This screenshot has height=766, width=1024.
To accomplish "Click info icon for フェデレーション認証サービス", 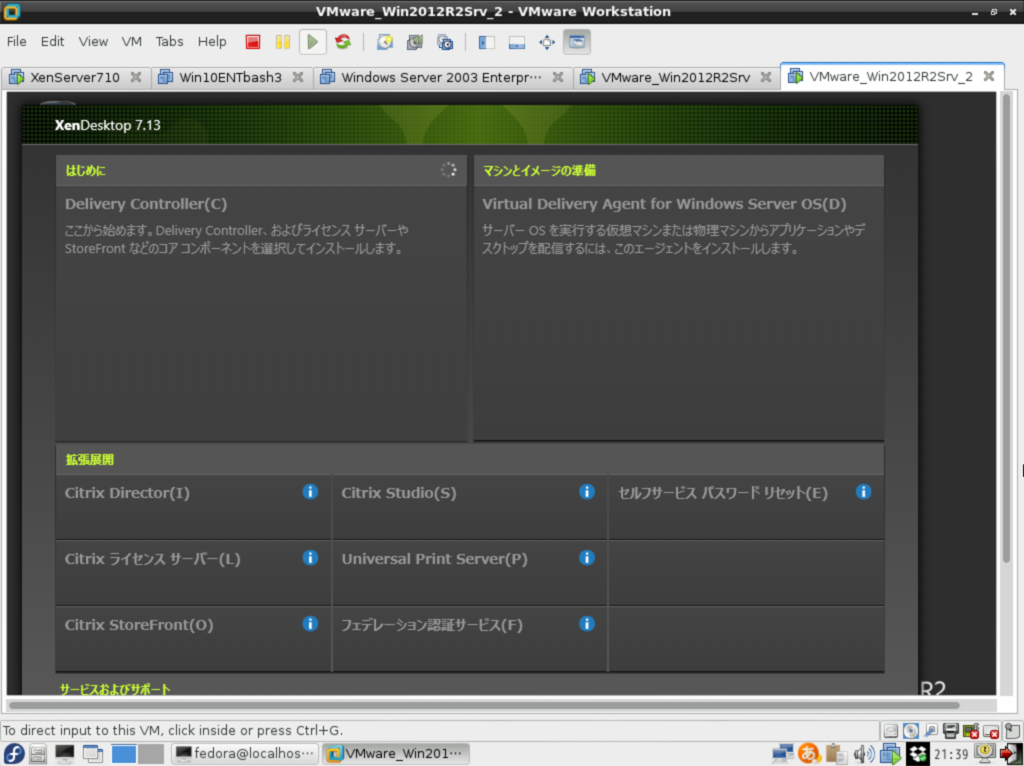I will (x=587, y=624).
